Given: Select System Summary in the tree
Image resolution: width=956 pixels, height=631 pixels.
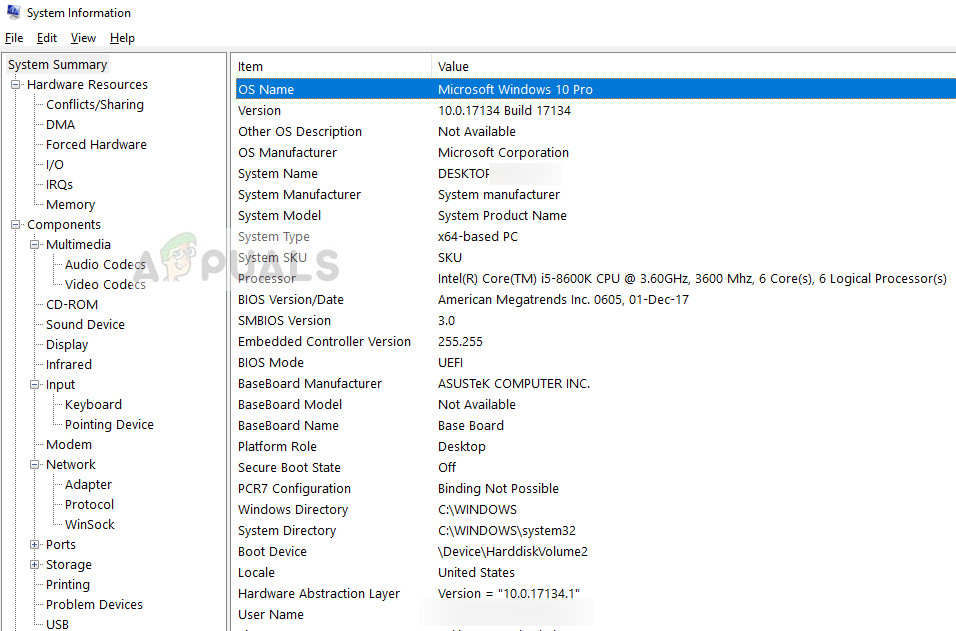Looking at the screenshot, I should [57, 65].
